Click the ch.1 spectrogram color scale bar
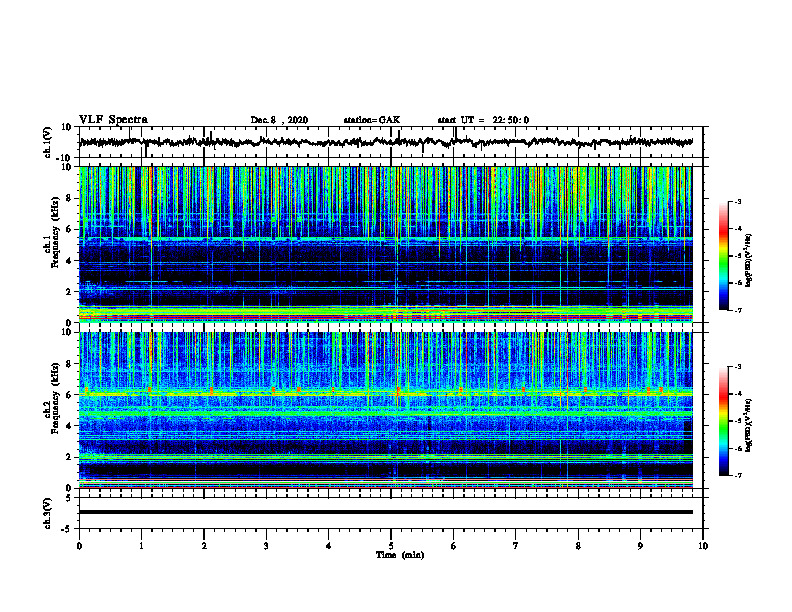The width and height of the screenshot is (792, 612). point(723,256)
